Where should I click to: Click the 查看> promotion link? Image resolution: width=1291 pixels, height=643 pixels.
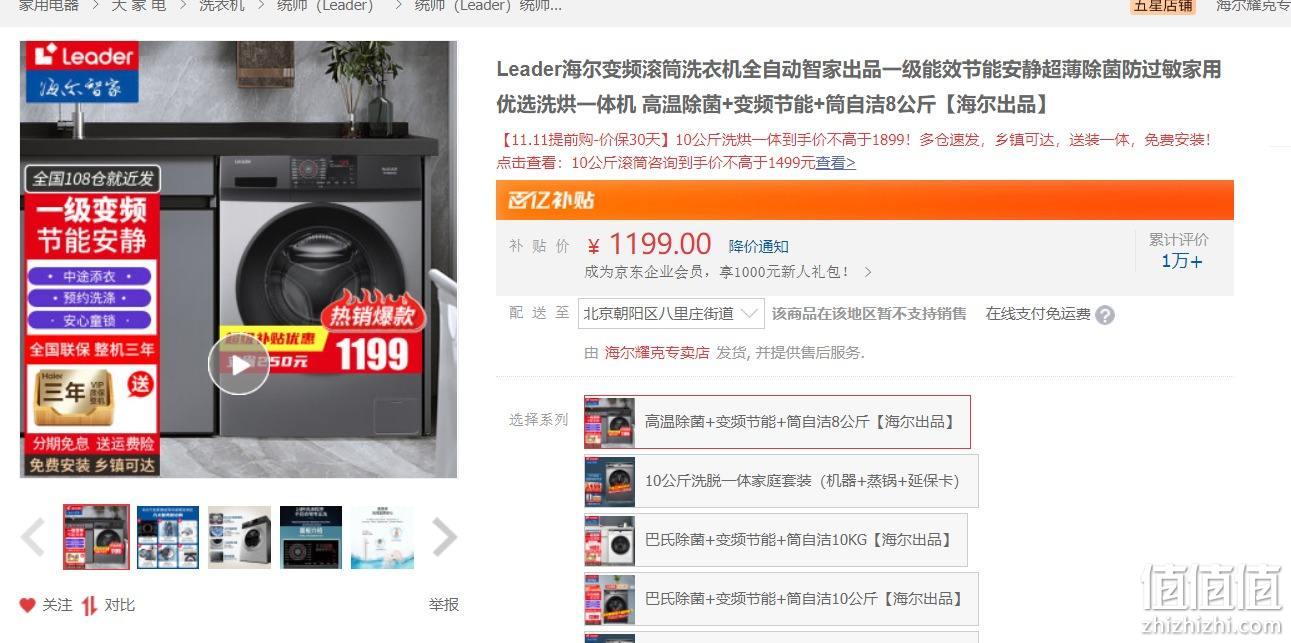836,163
